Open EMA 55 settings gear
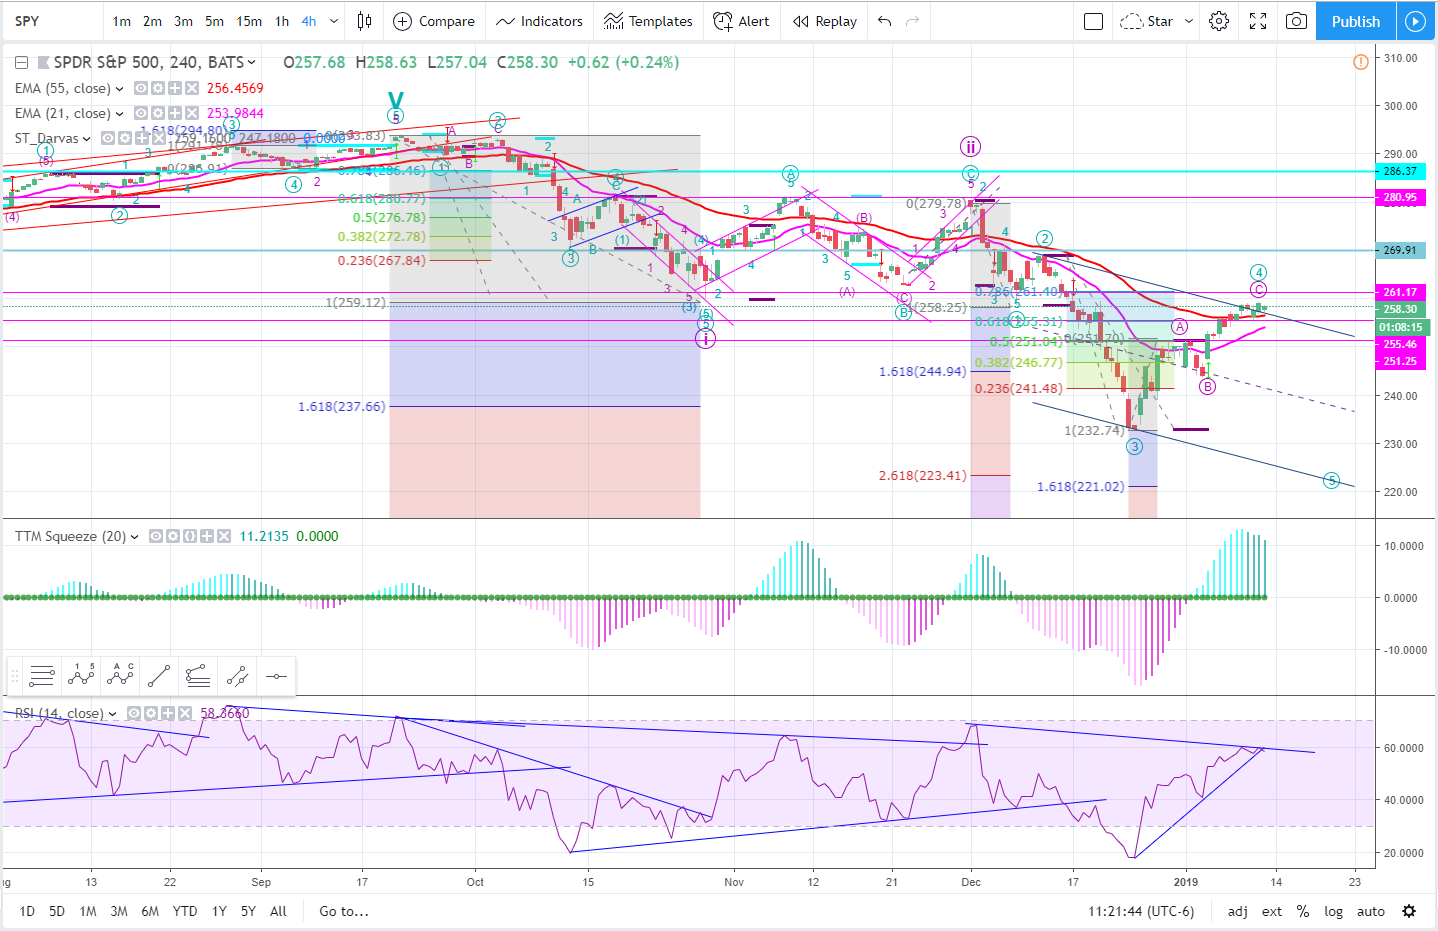Screen dimensions: 1438x931 (x=158, y=88)
